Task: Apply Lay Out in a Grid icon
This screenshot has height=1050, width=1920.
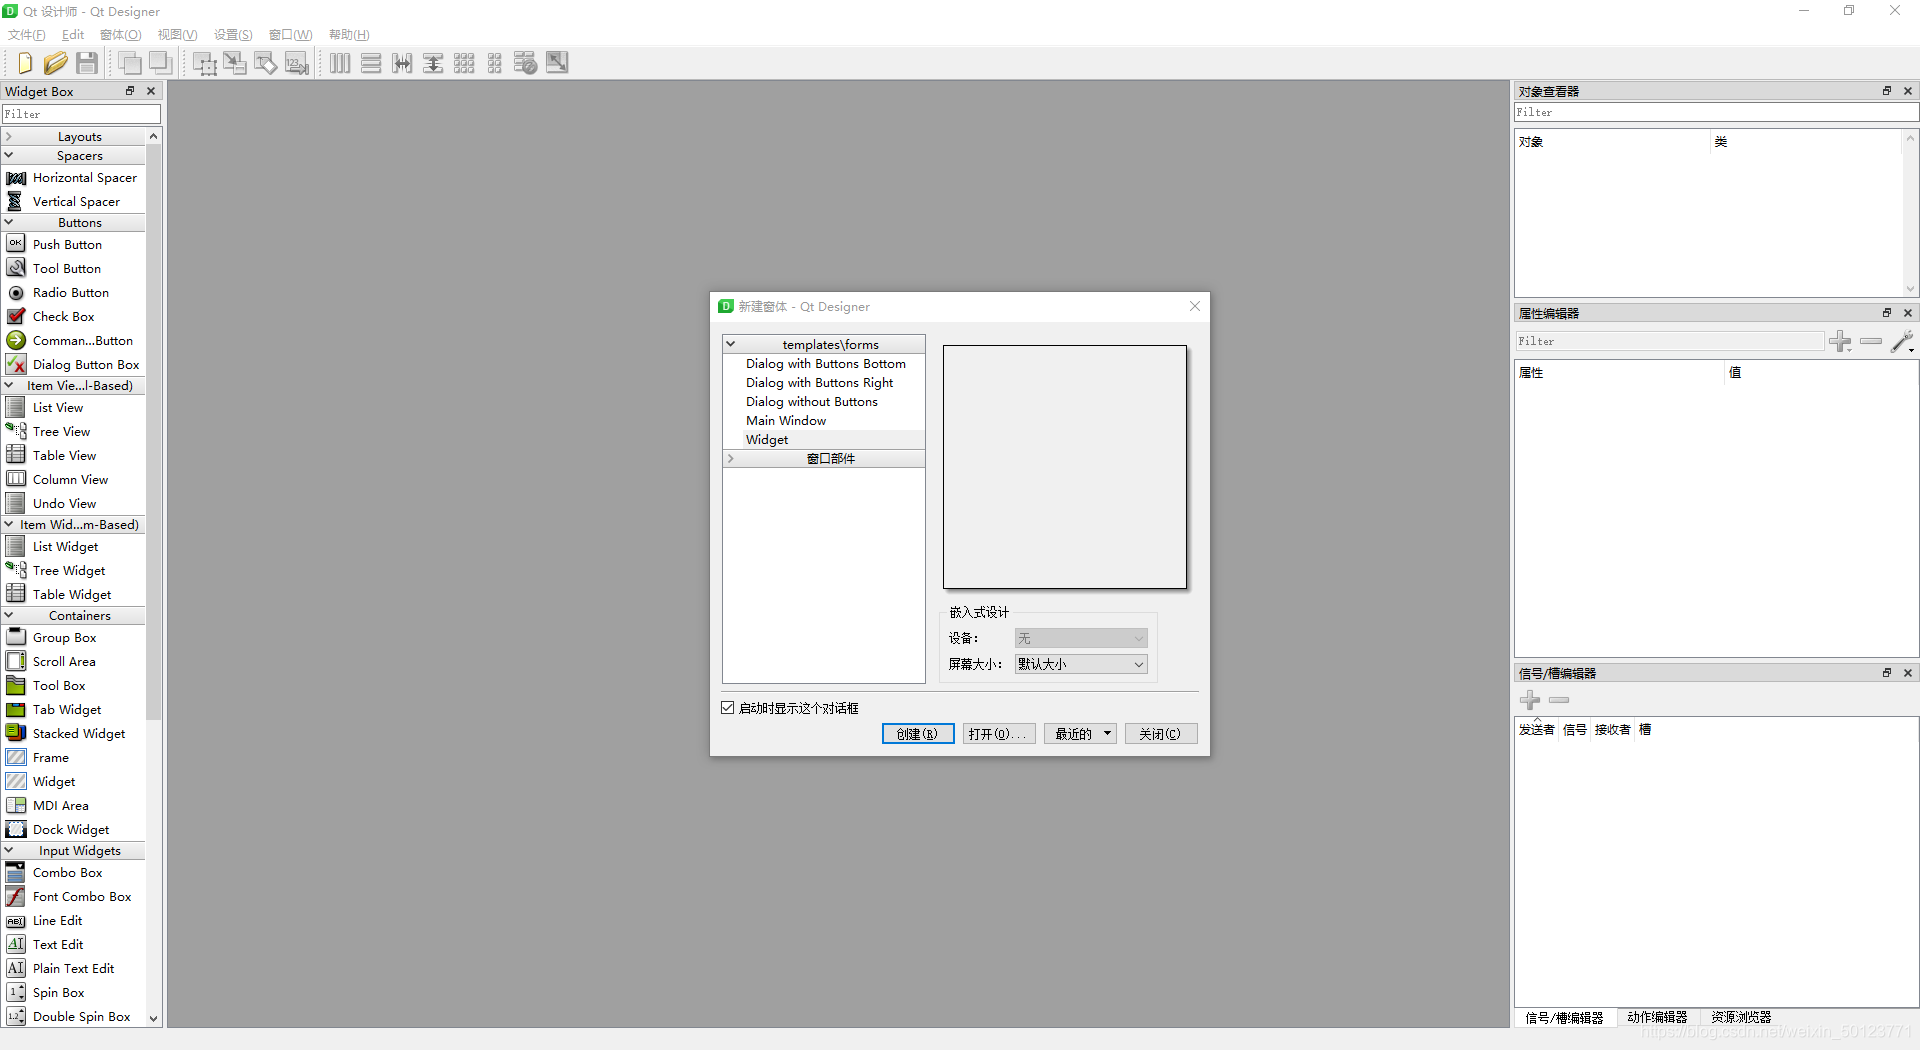Action: click(464, 63)
